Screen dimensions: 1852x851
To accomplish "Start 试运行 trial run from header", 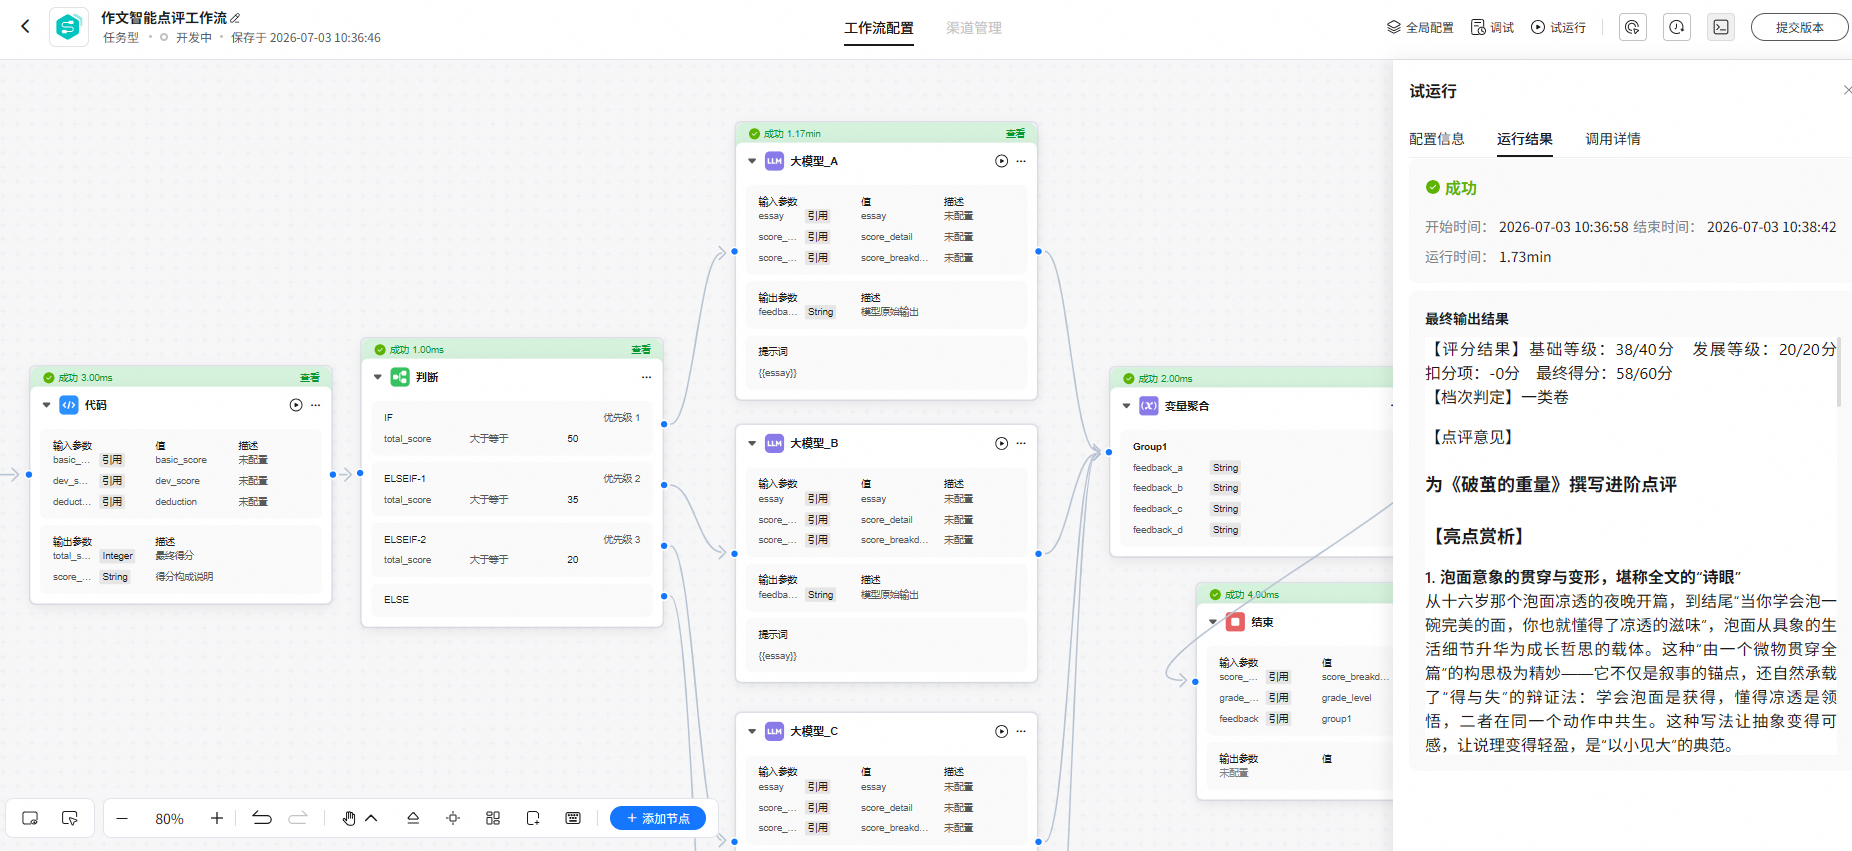I will 1558,27.
